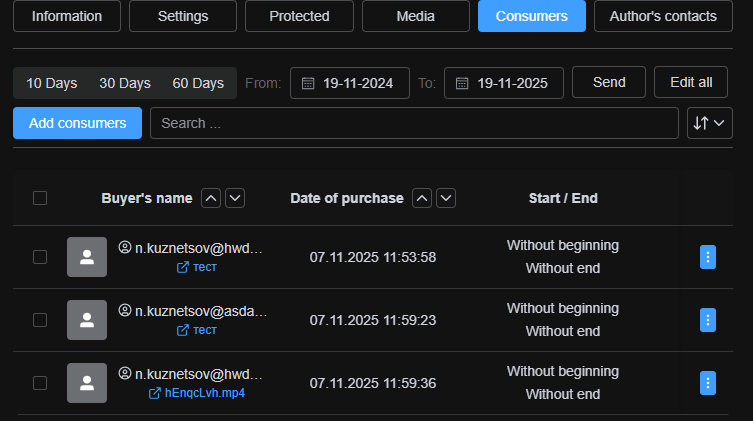Select the Consumers tab
Image resolution: width=753 pixels, height=421 pixels.
coord(532,16)
